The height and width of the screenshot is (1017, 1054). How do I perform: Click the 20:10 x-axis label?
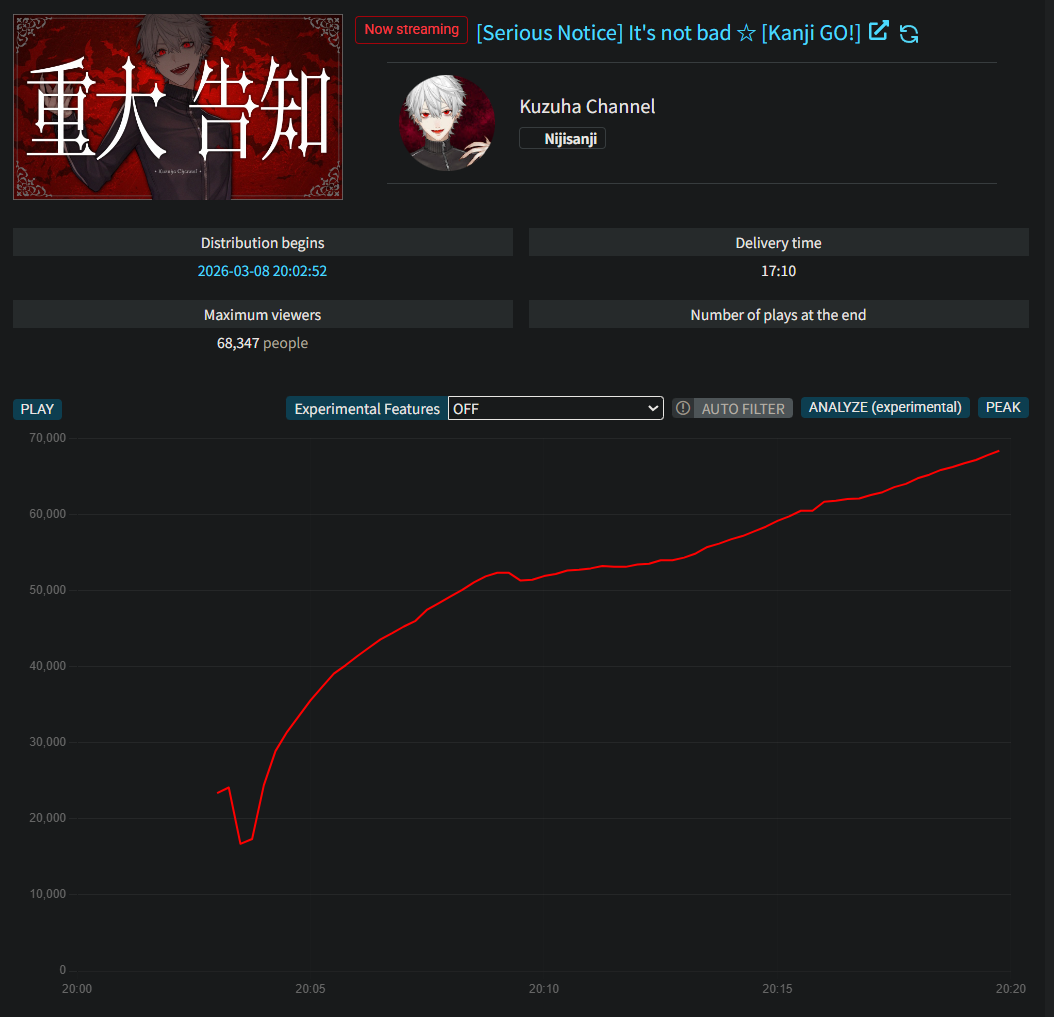(543, 989)
